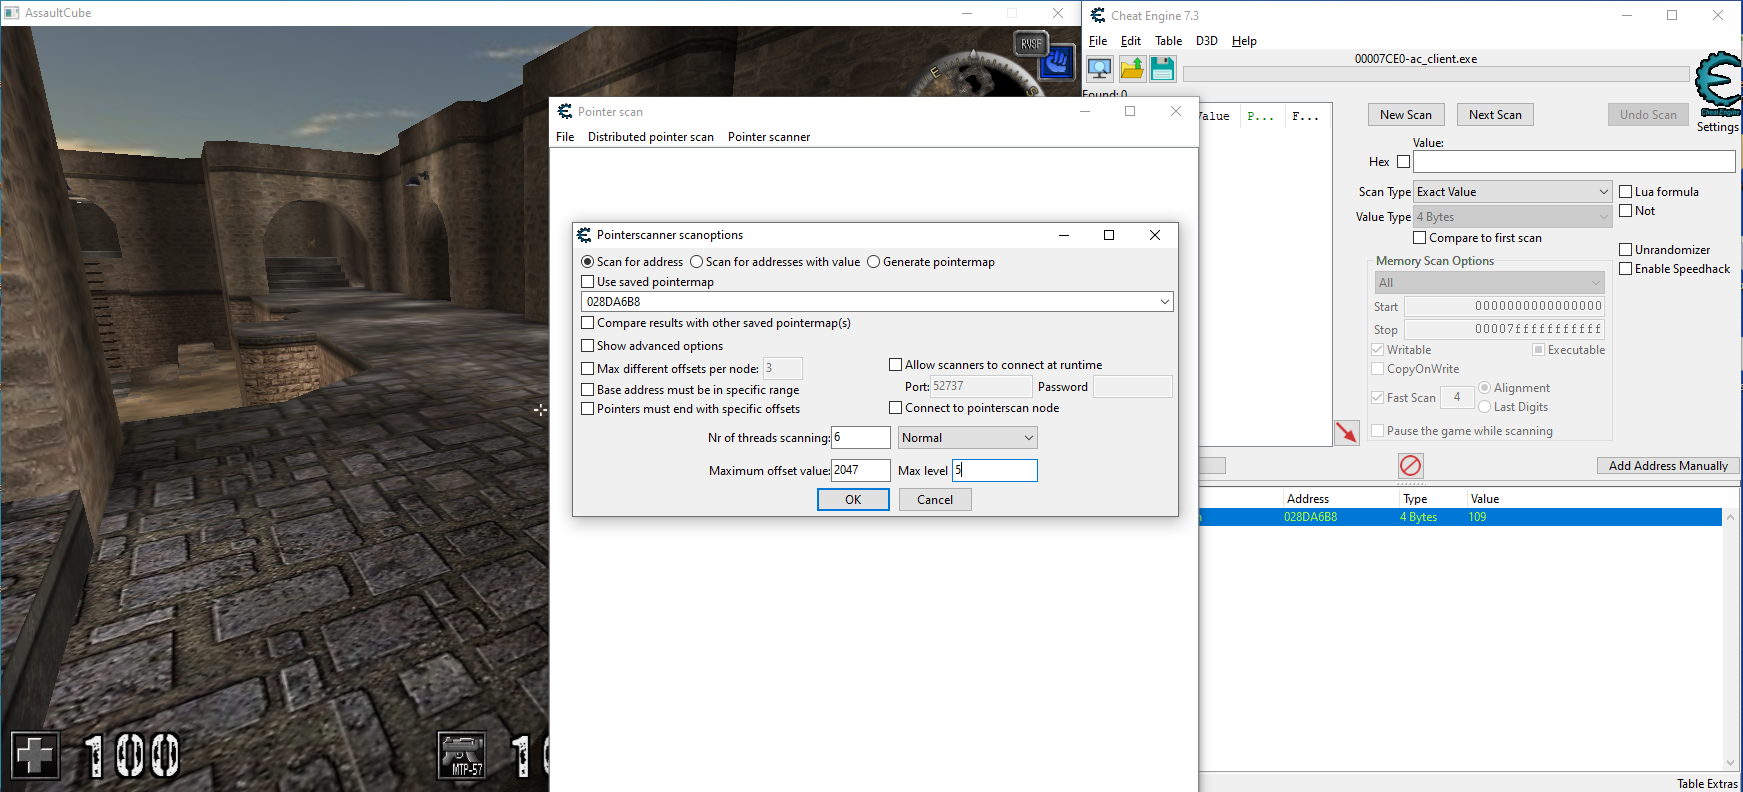Click the Maximum offset value field
1743x792 pixels.
pos(861,471)
